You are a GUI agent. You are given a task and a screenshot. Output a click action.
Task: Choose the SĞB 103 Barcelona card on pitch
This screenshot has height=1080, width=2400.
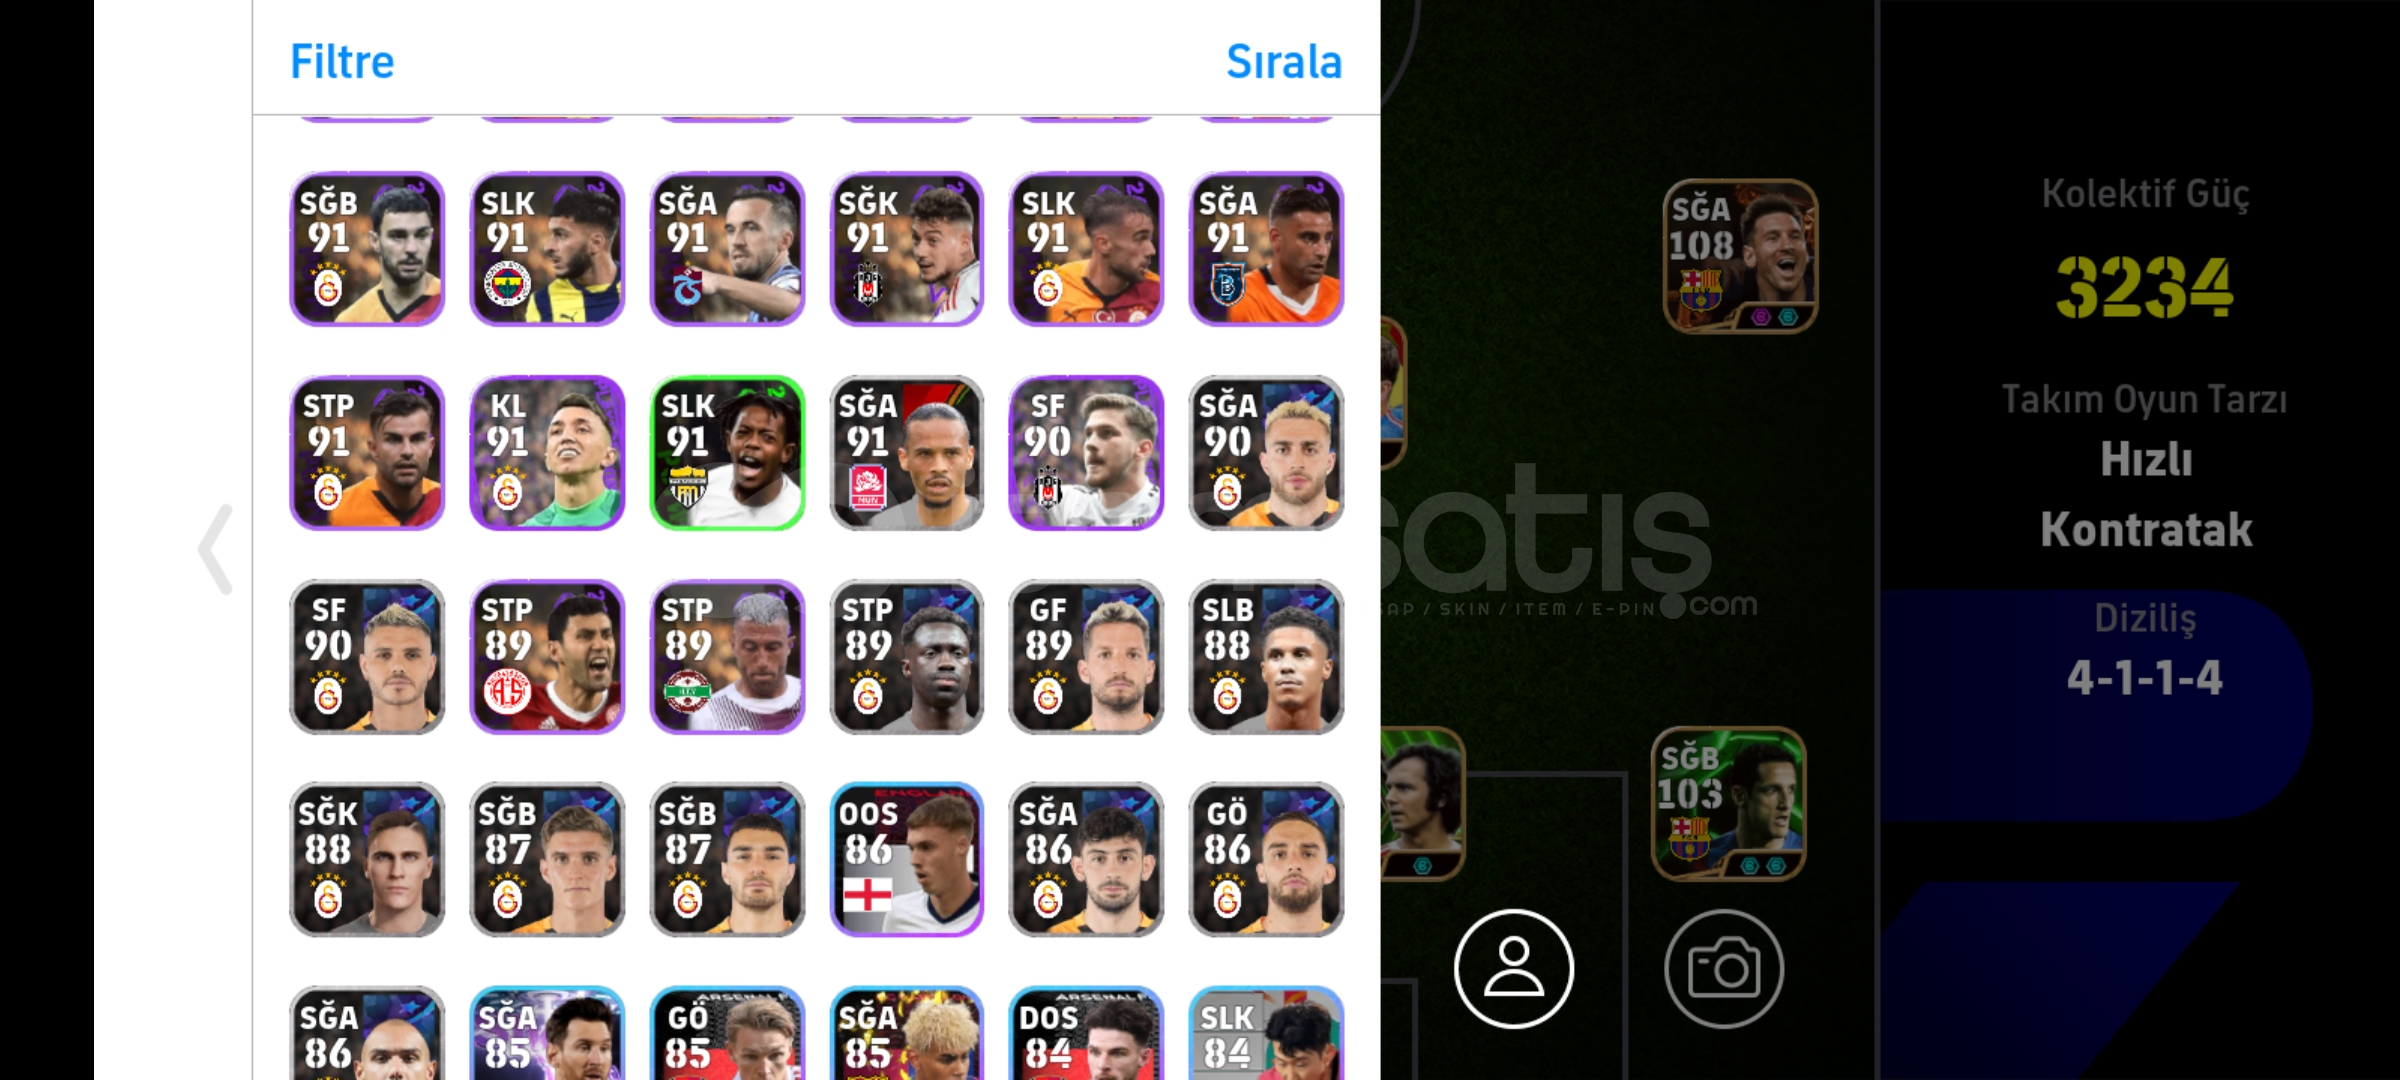(x=1729, y=803)
